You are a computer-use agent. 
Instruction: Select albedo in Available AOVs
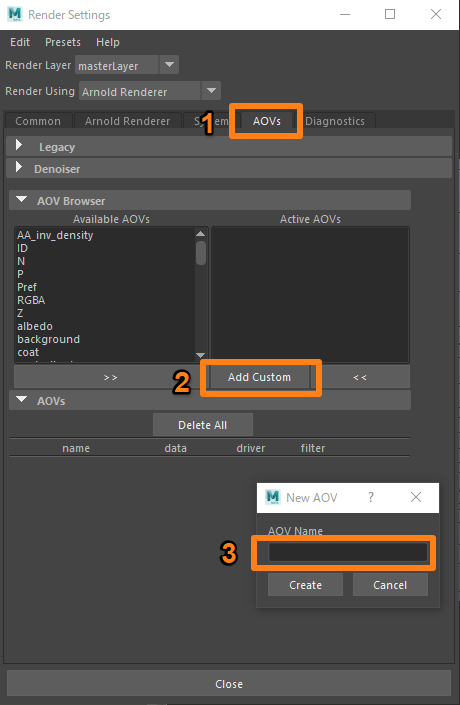[x=35, y=326]
